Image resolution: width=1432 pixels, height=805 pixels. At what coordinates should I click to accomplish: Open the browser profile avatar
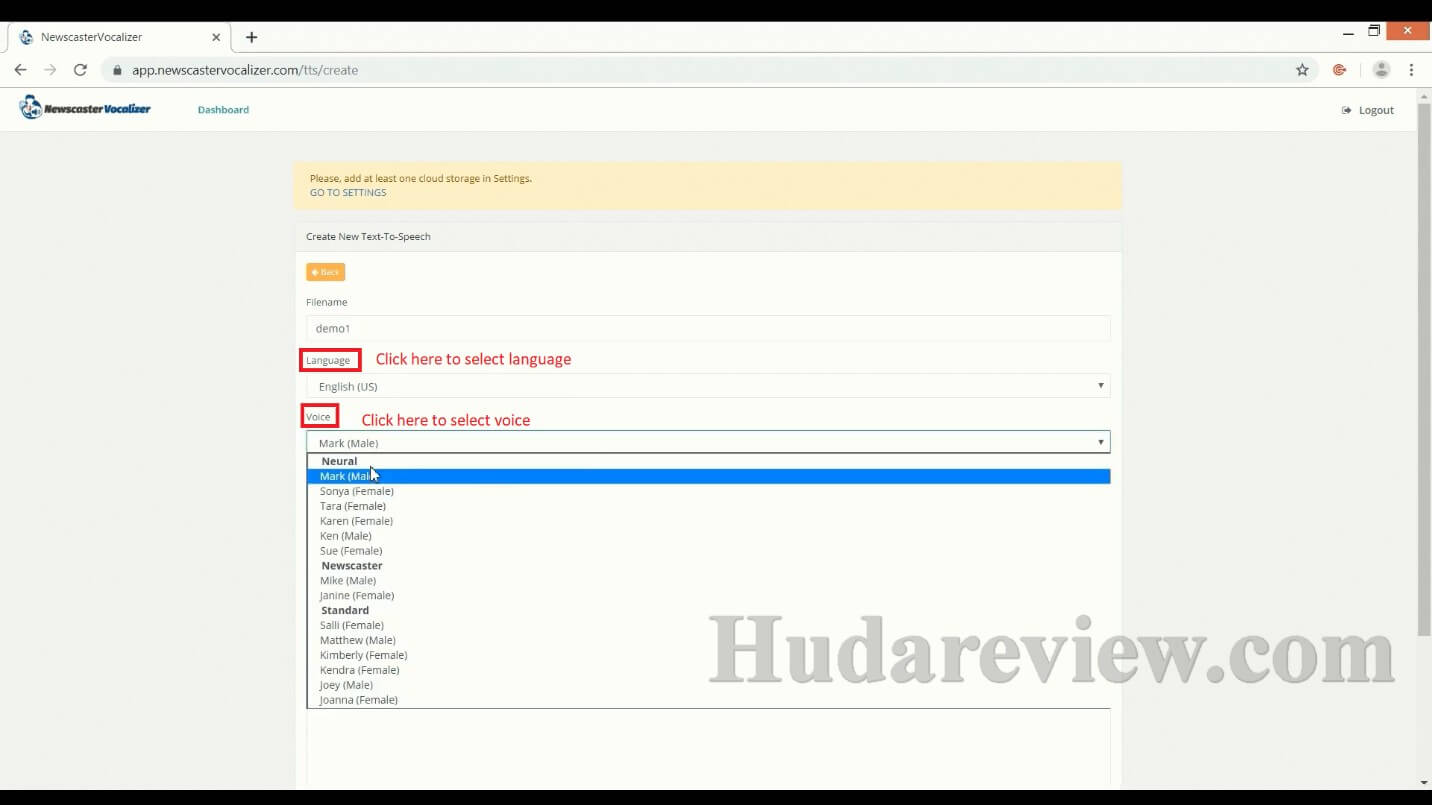[x=1381, y=70]
